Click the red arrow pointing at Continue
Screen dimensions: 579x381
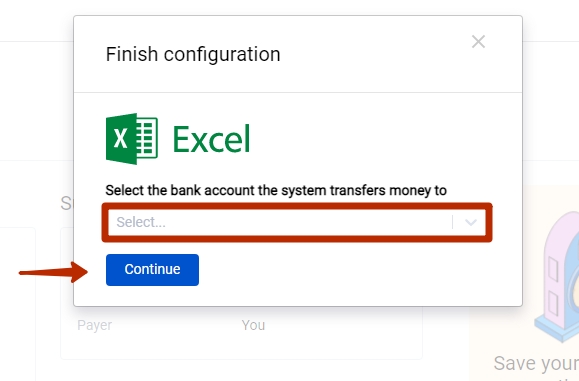[x=53, y=272]
